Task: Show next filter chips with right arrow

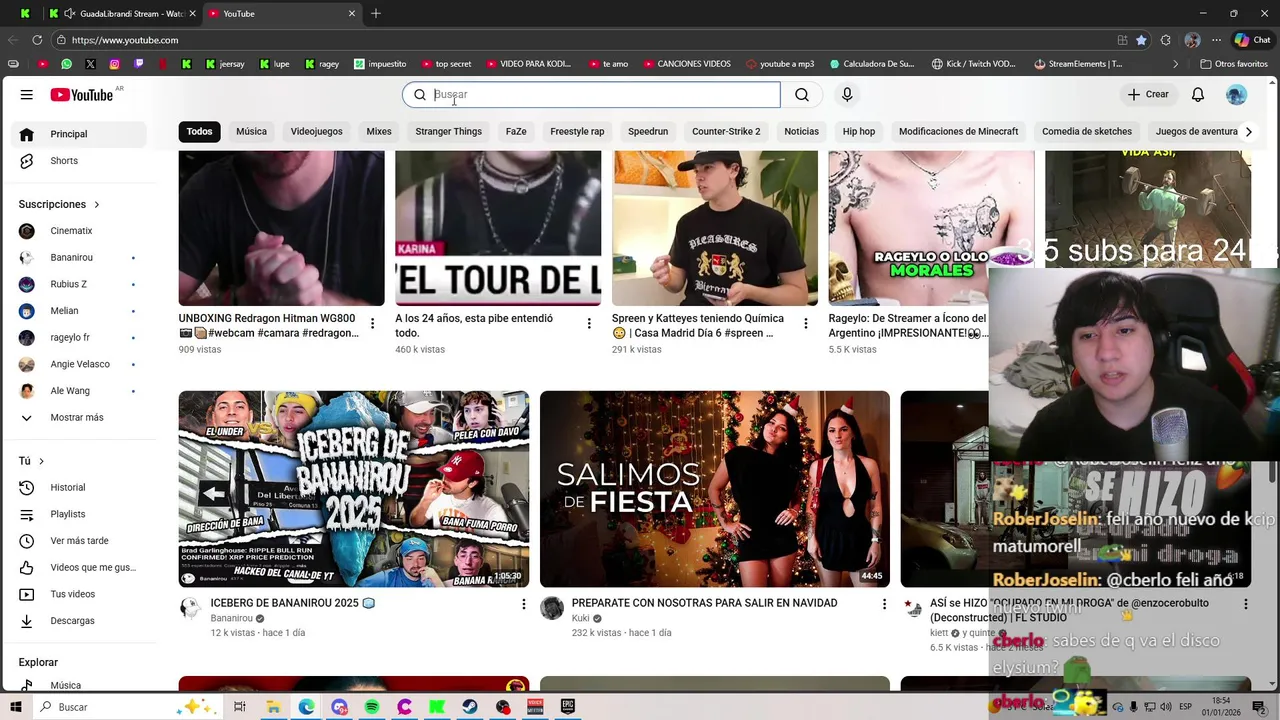Action: click(x=1248, y=131)
